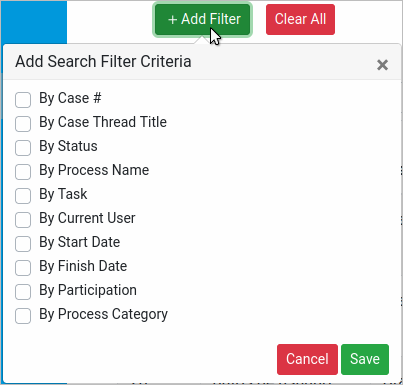Check the By Current User option
Image resolution: width=403 pixels, height=385 pixels.
point(23,220)
